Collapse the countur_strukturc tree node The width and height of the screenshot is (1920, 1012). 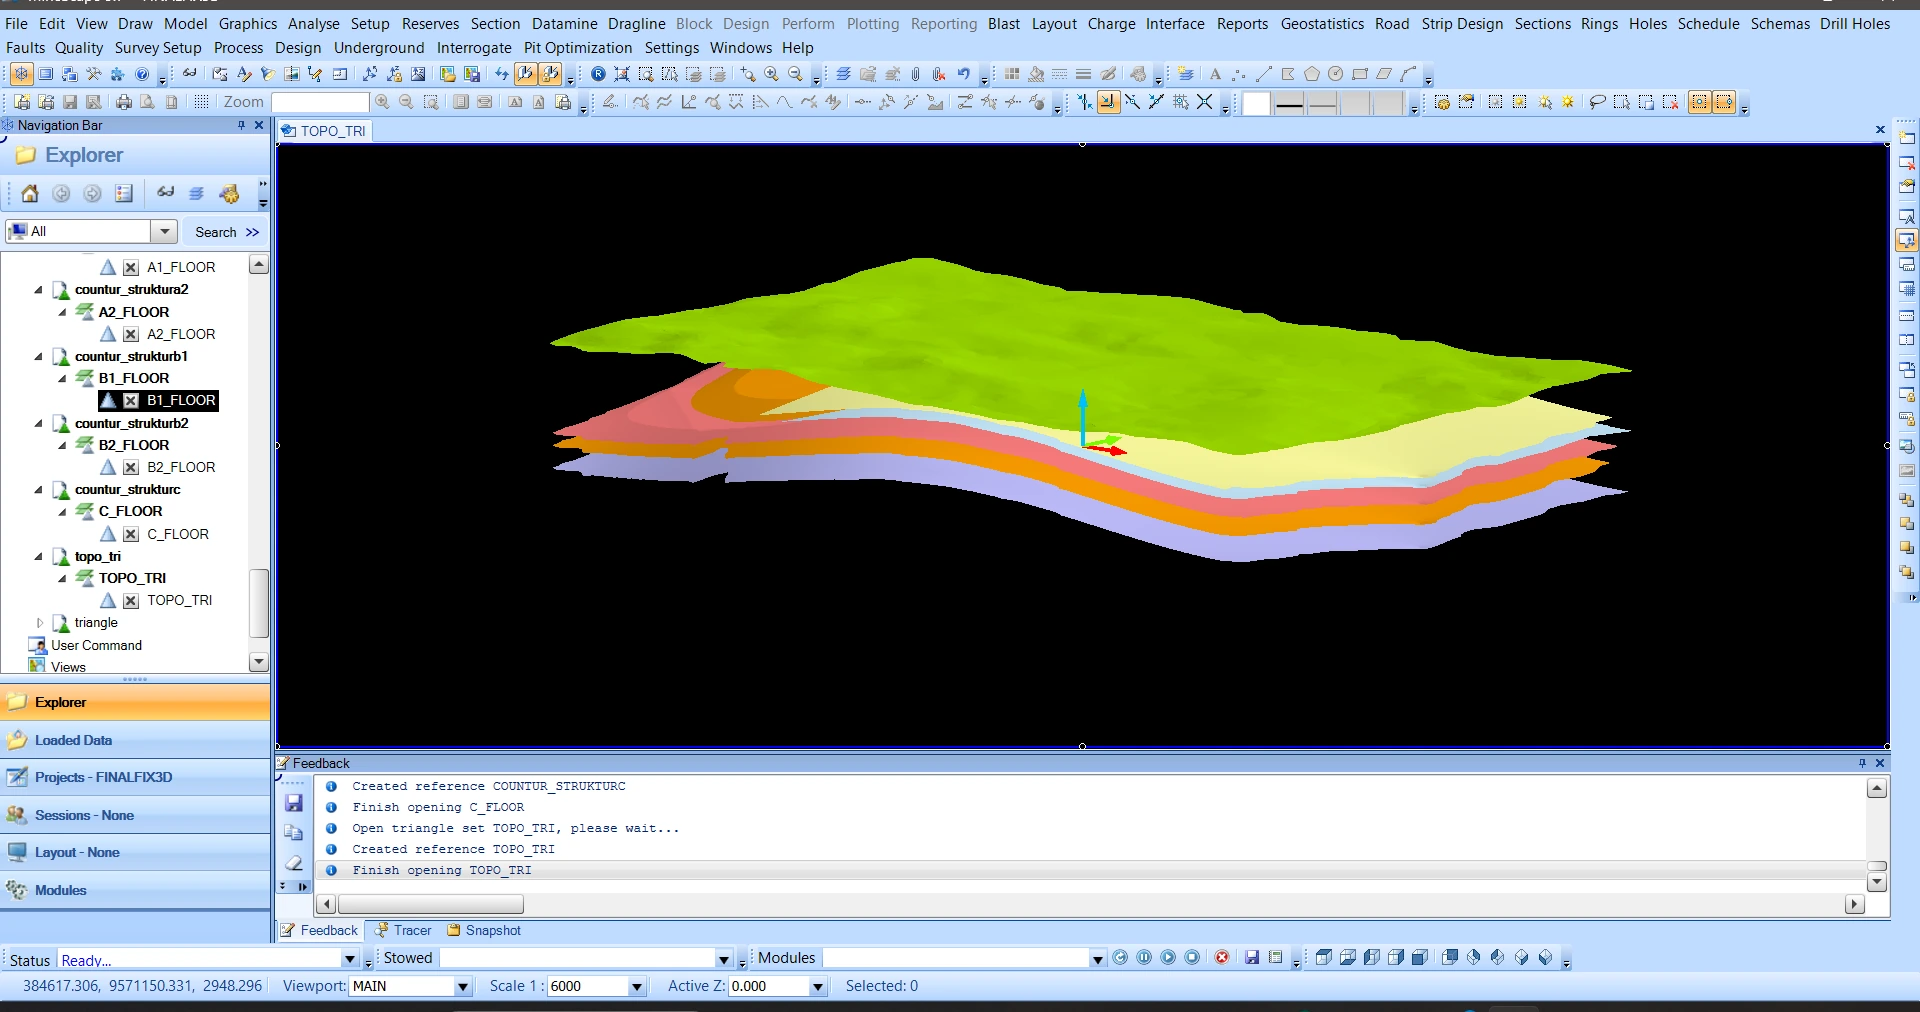39,490
